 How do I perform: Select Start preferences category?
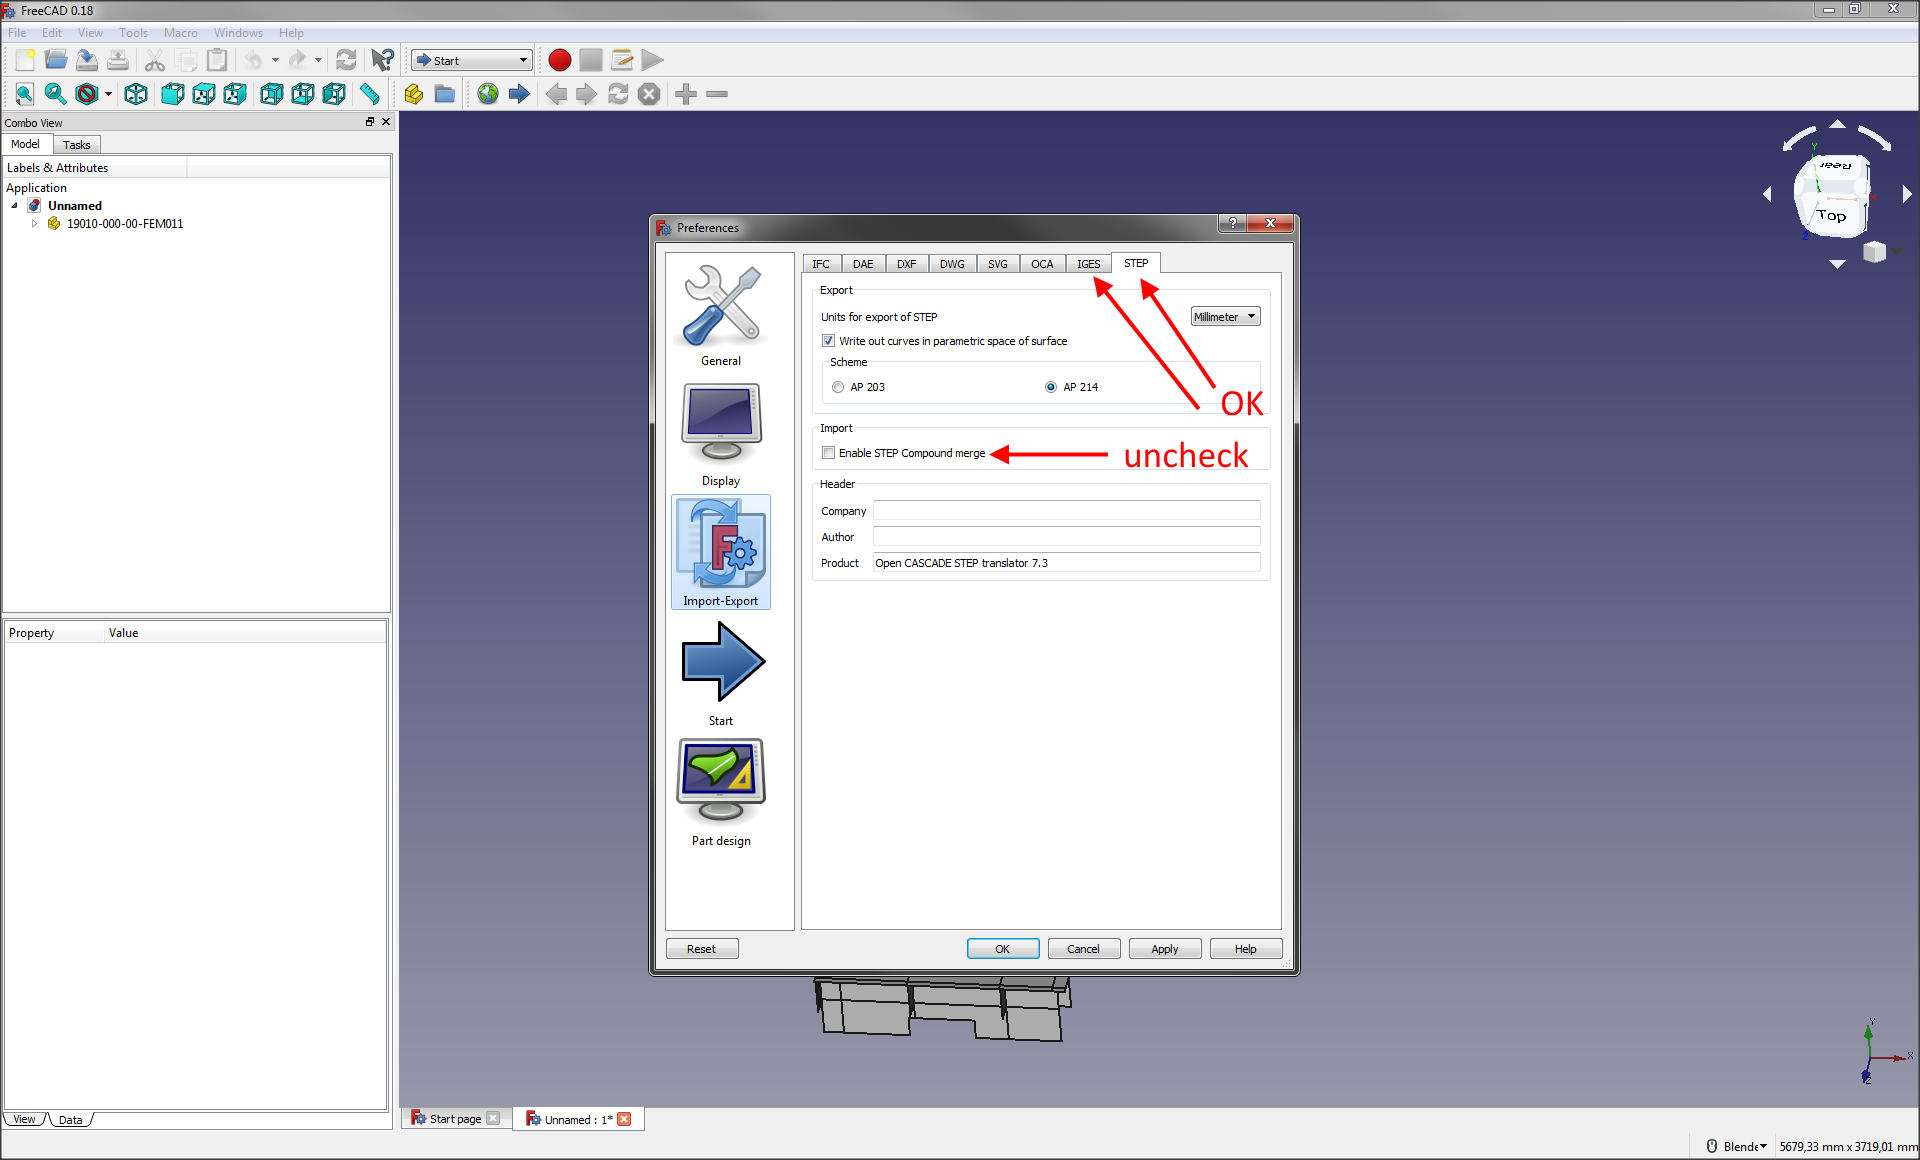(x=721, y=674)
